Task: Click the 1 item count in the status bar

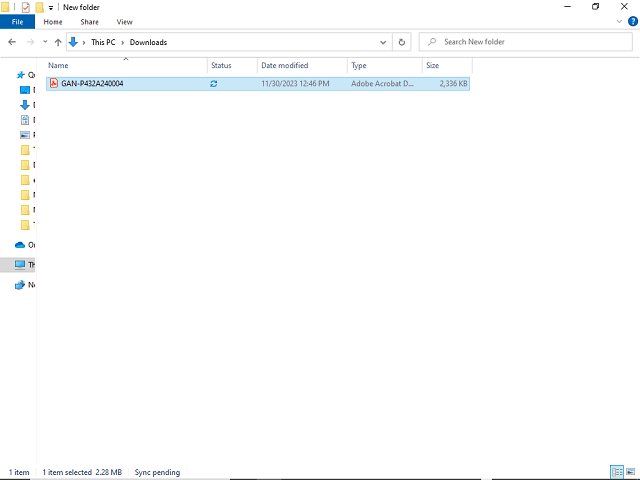Action: [x=19, y=472]
